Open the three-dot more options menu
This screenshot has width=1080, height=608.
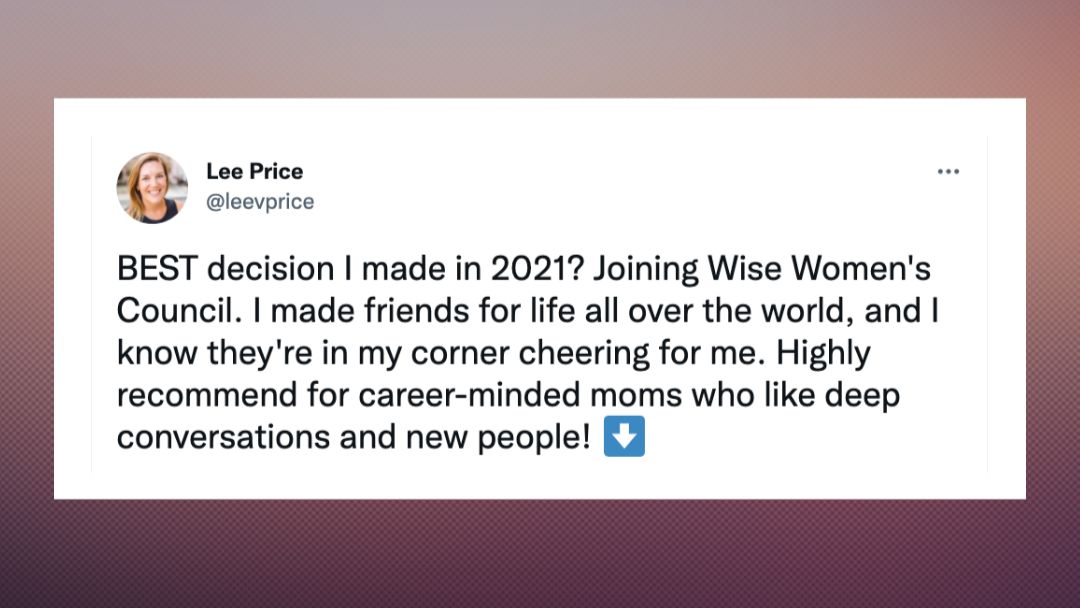(948, 171)
